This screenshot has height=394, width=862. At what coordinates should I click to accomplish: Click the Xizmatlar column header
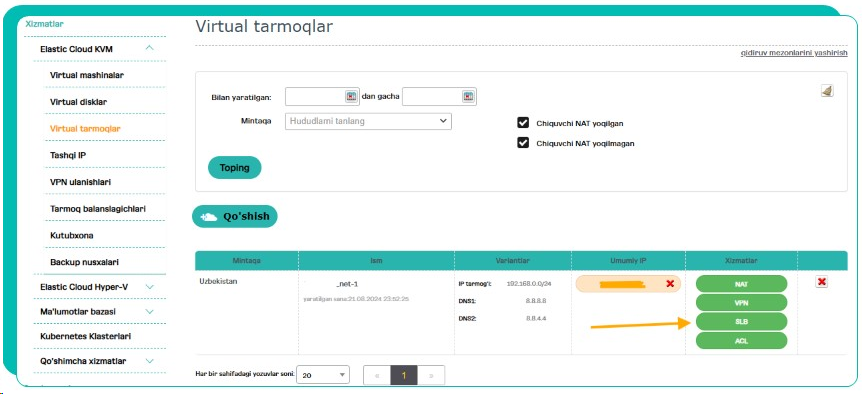point(741,260)
